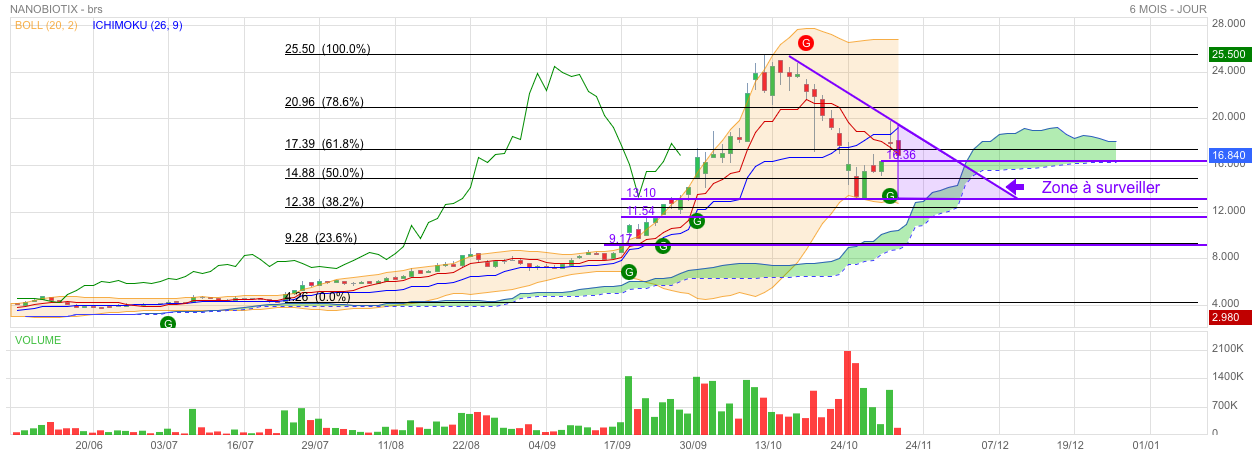Click the red G signal marker above the peak
The image size is (1252, 455).
(806, 43)
